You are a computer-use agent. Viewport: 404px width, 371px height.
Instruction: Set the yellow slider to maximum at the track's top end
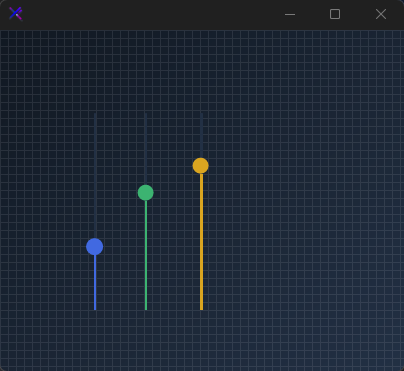tap(201, 114)
